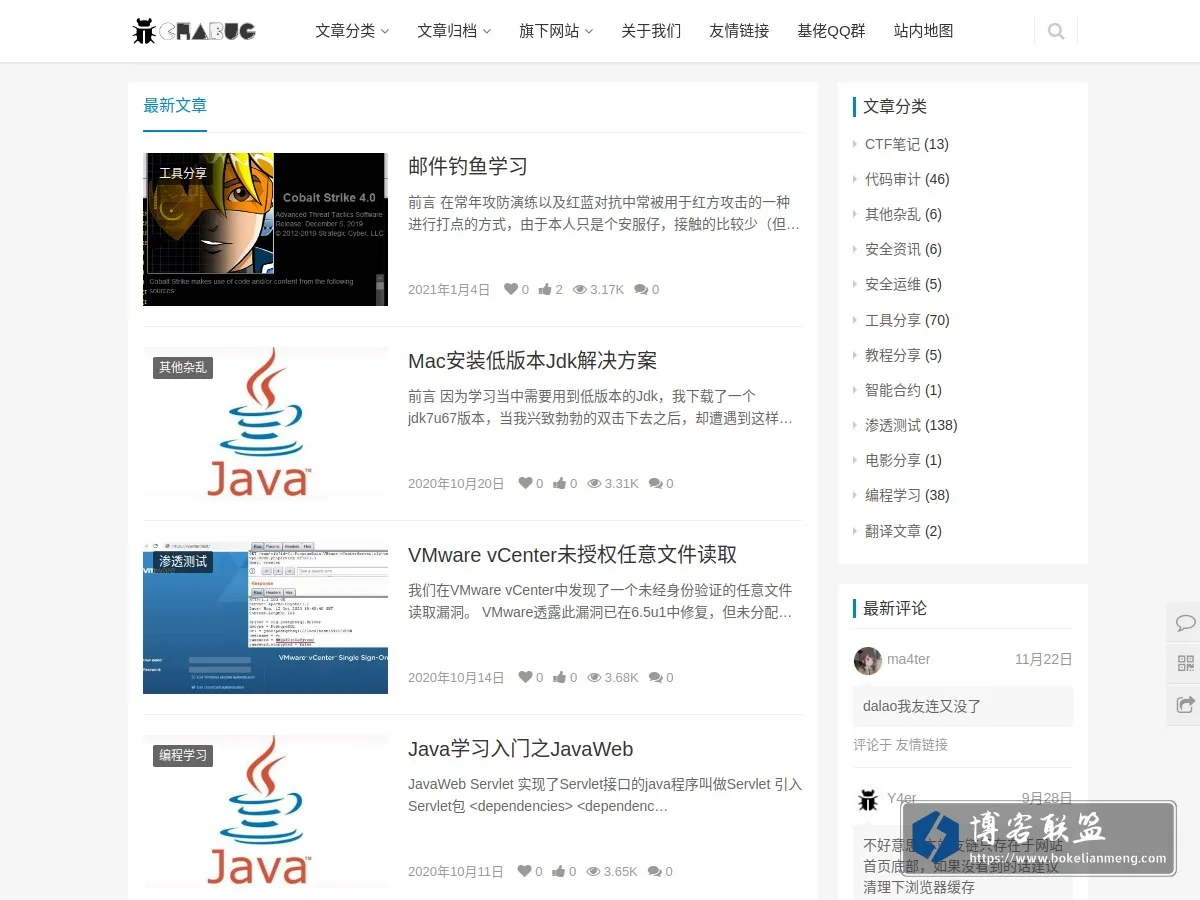Open Mac安装低版本Jdk解决方案 article title
This screenshot has height=900, width=1200.
[533, 361]
